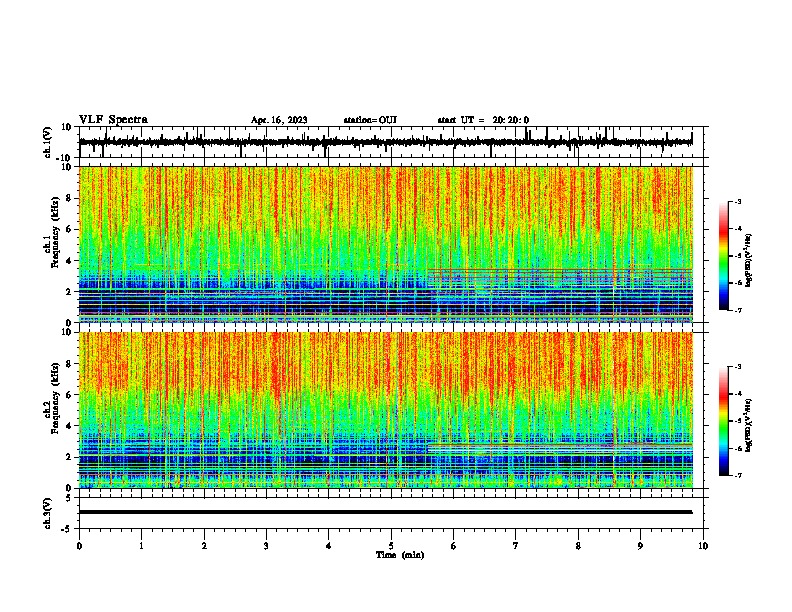Click the "-3" label on ch.1 color scale
The width and height of the screenshot is (792, 612).
tap(737, 201)
